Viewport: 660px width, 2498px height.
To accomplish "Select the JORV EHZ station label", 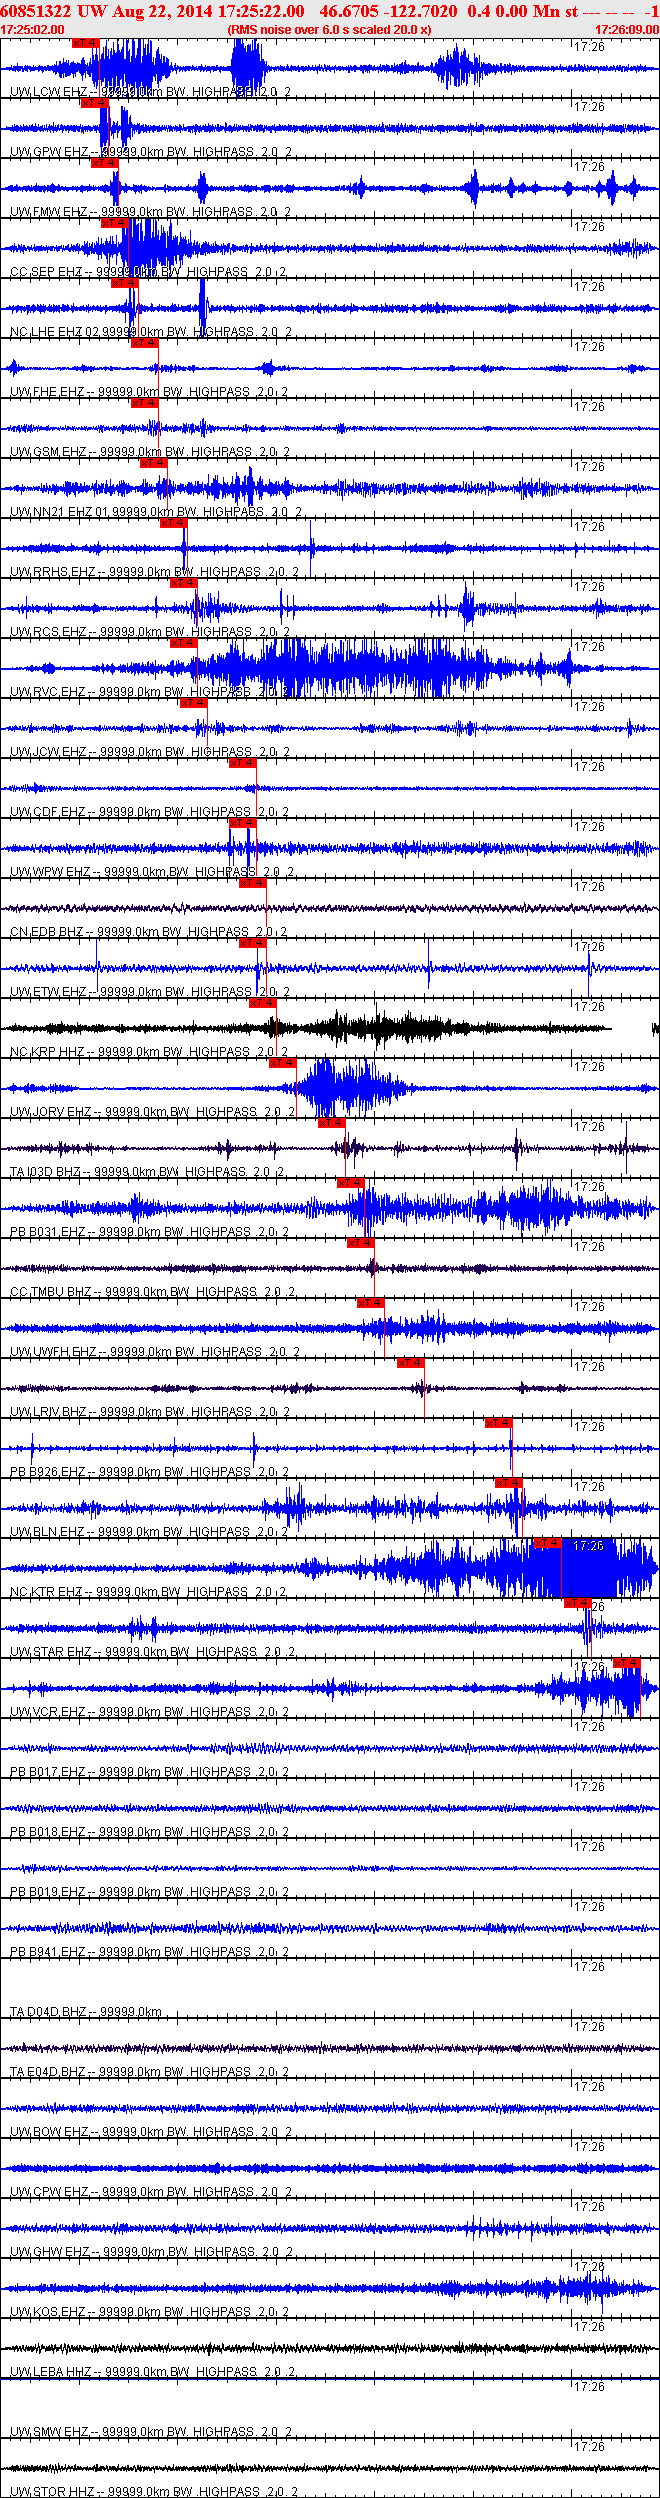I will (152, 1112).
